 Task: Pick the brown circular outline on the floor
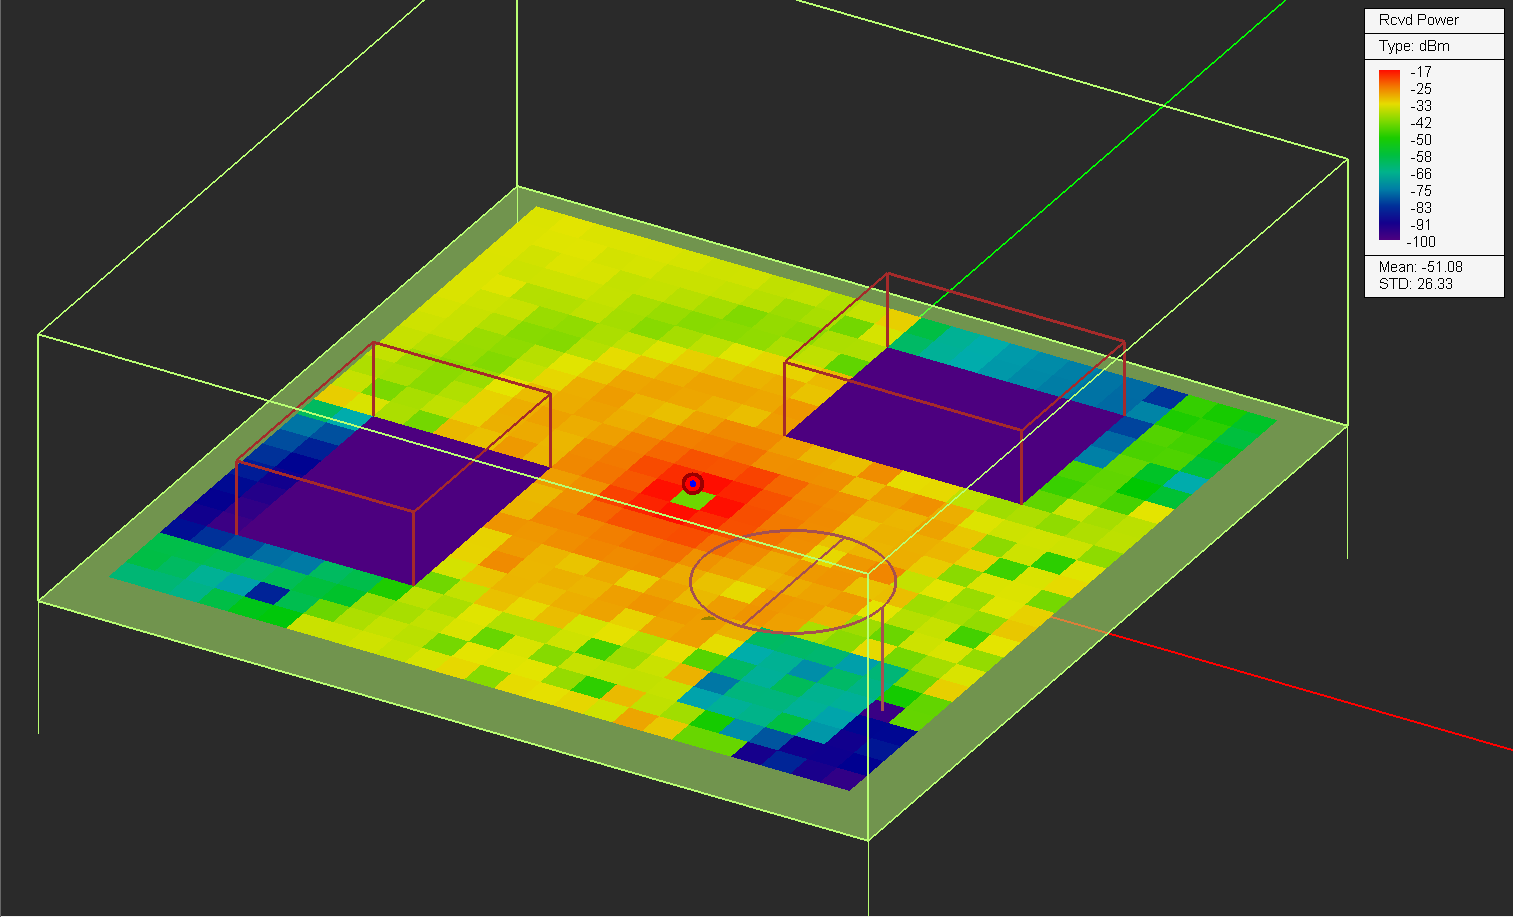click(x=793, y=581)
